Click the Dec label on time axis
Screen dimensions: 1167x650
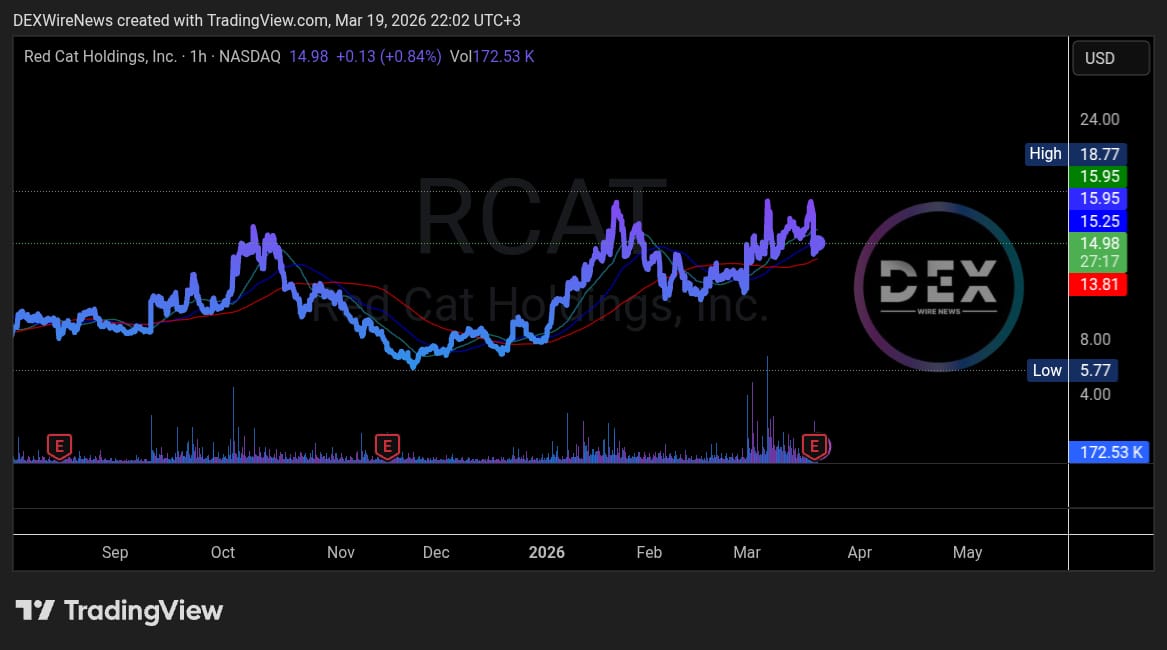[x=436, y=552]
